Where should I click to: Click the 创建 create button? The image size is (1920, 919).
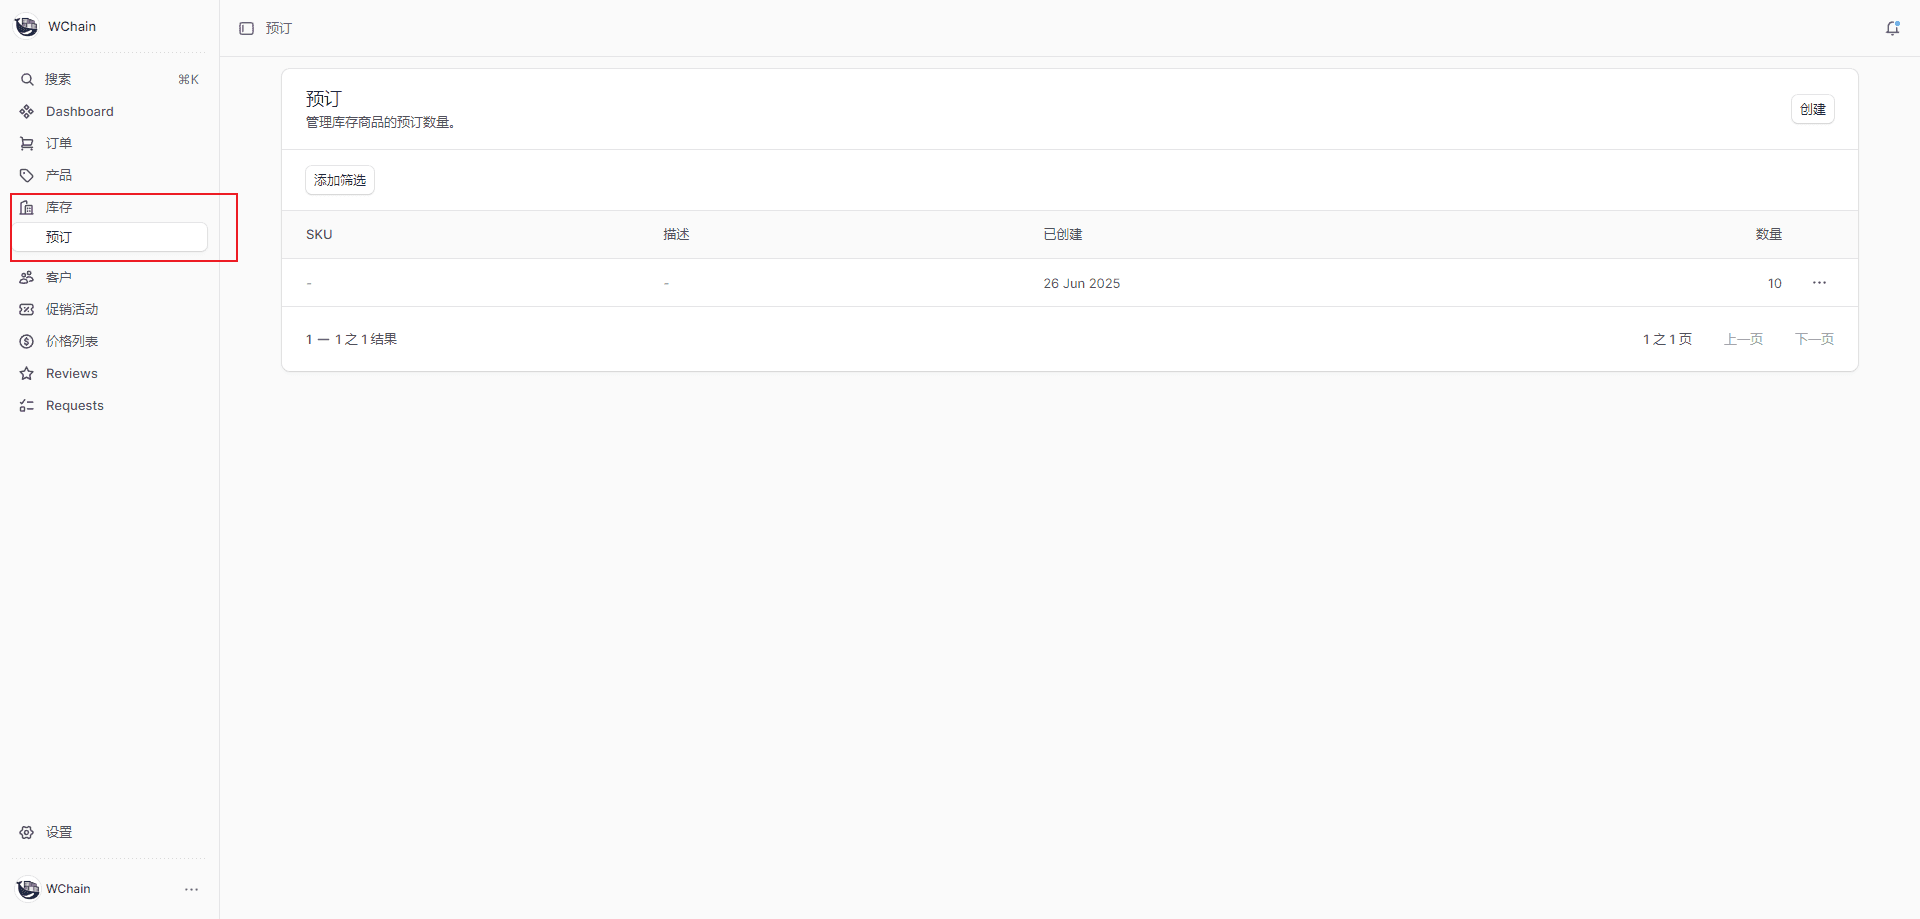coord(1812,109)
